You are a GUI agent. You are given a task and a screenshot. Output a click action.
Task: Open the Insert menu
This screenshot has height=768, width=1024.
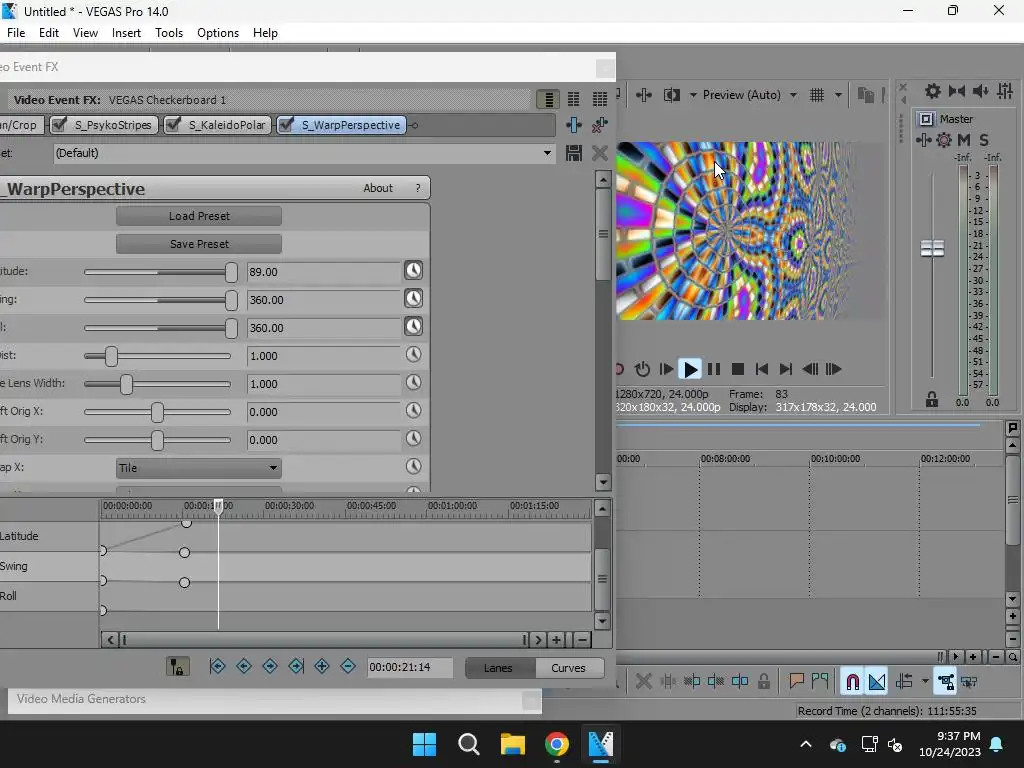[x=126, y=33]
